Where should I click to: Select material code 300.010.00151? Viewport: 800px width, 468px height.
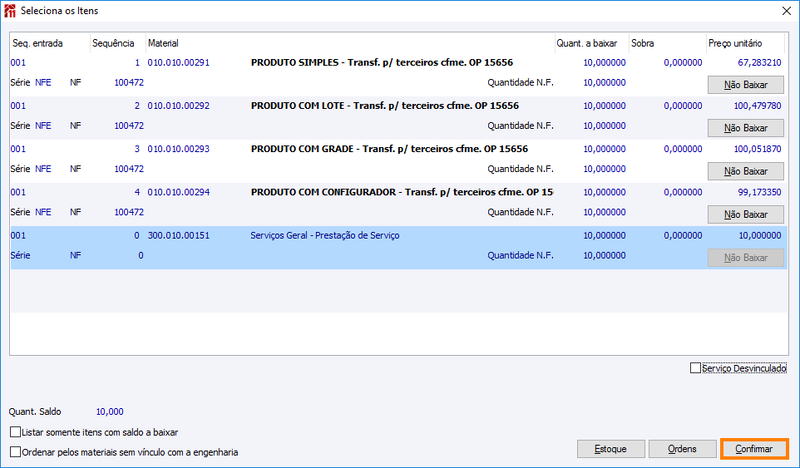pos(179,236)
